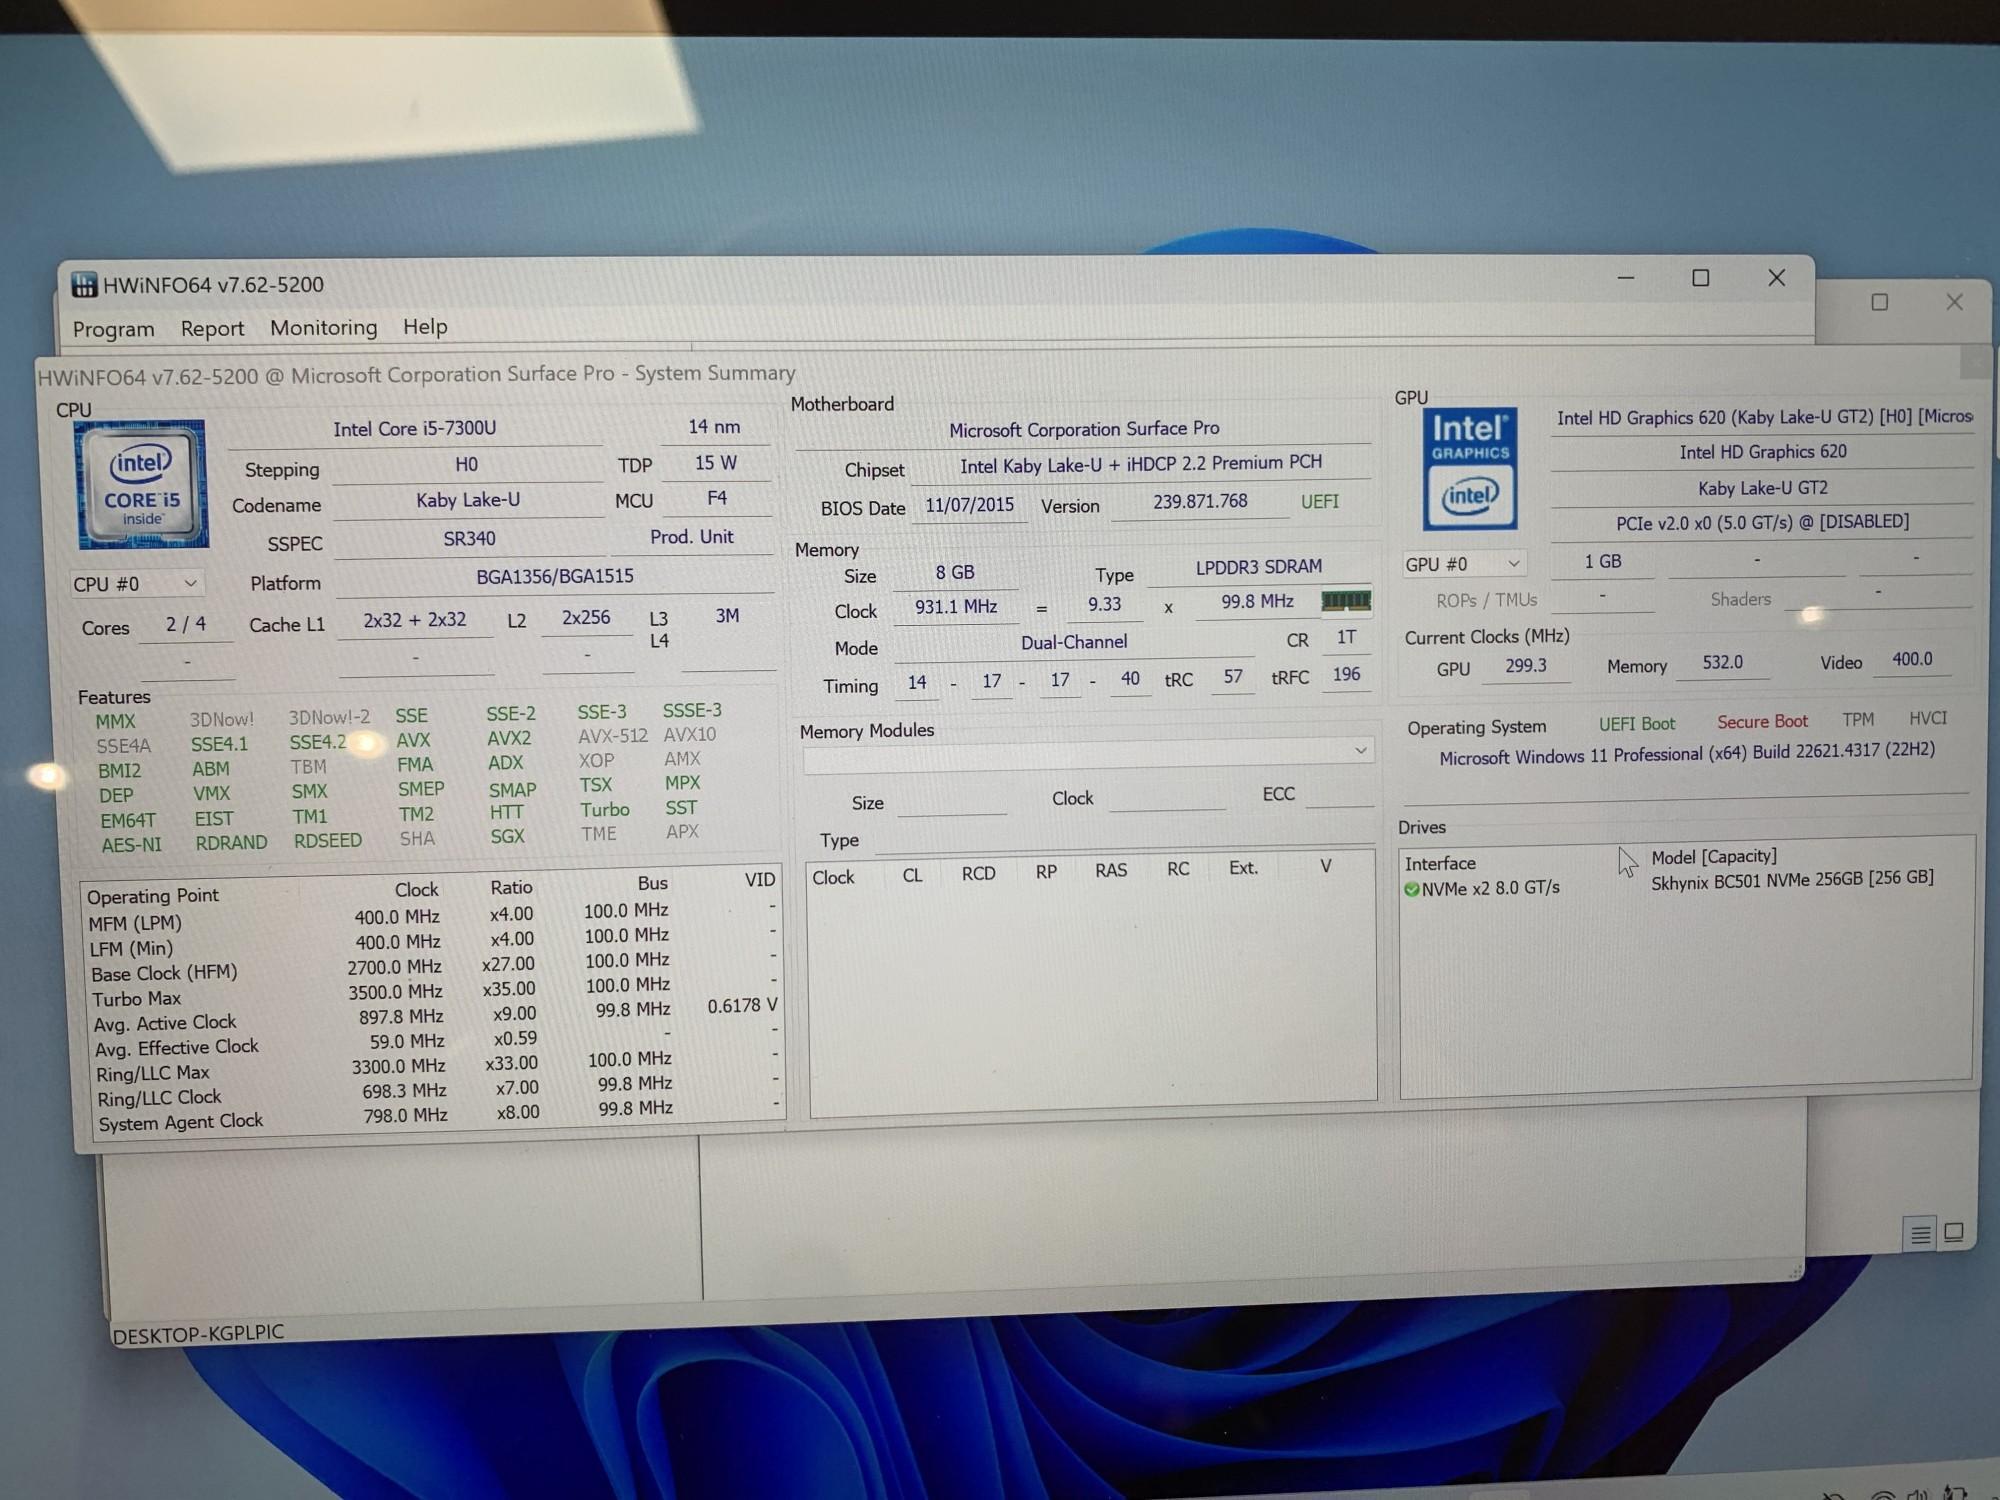Open the Report menu
Viewport: 2000px width, 1500px height.
212,328
